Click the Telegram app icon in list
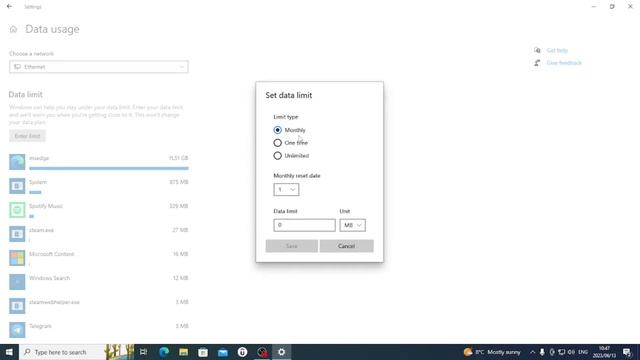640x360 pixels. pyautogui.click(x=17, y=330)
